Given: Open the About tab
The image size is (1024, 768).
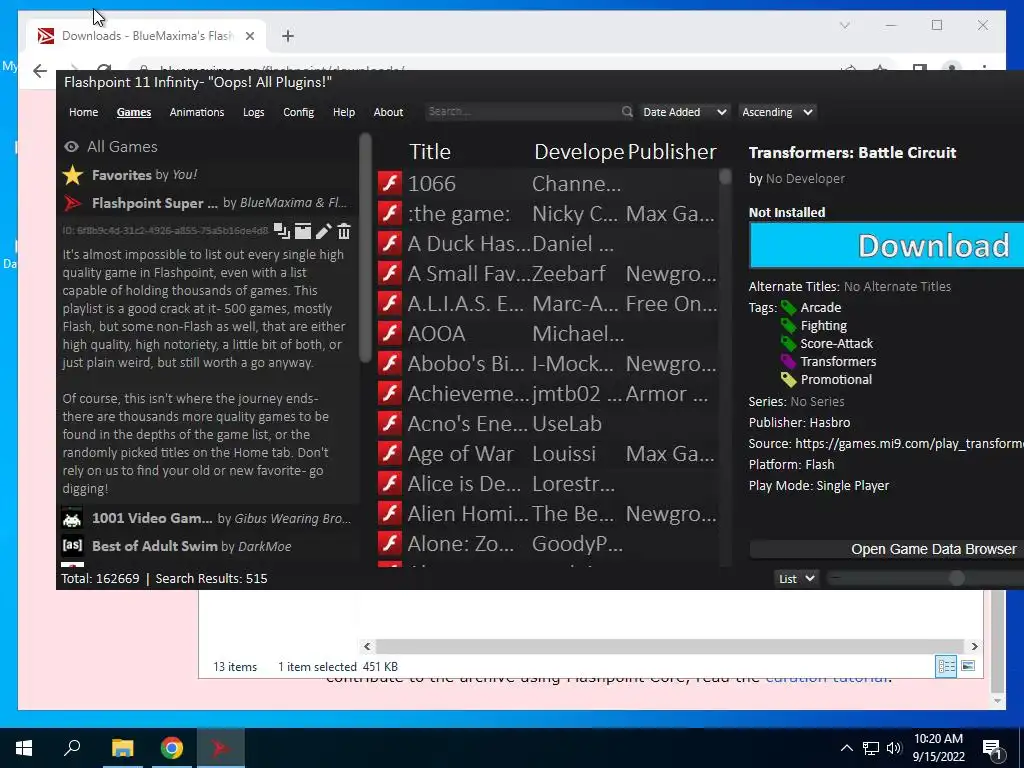Looking at the screenshot, I should tap(388, 112).
